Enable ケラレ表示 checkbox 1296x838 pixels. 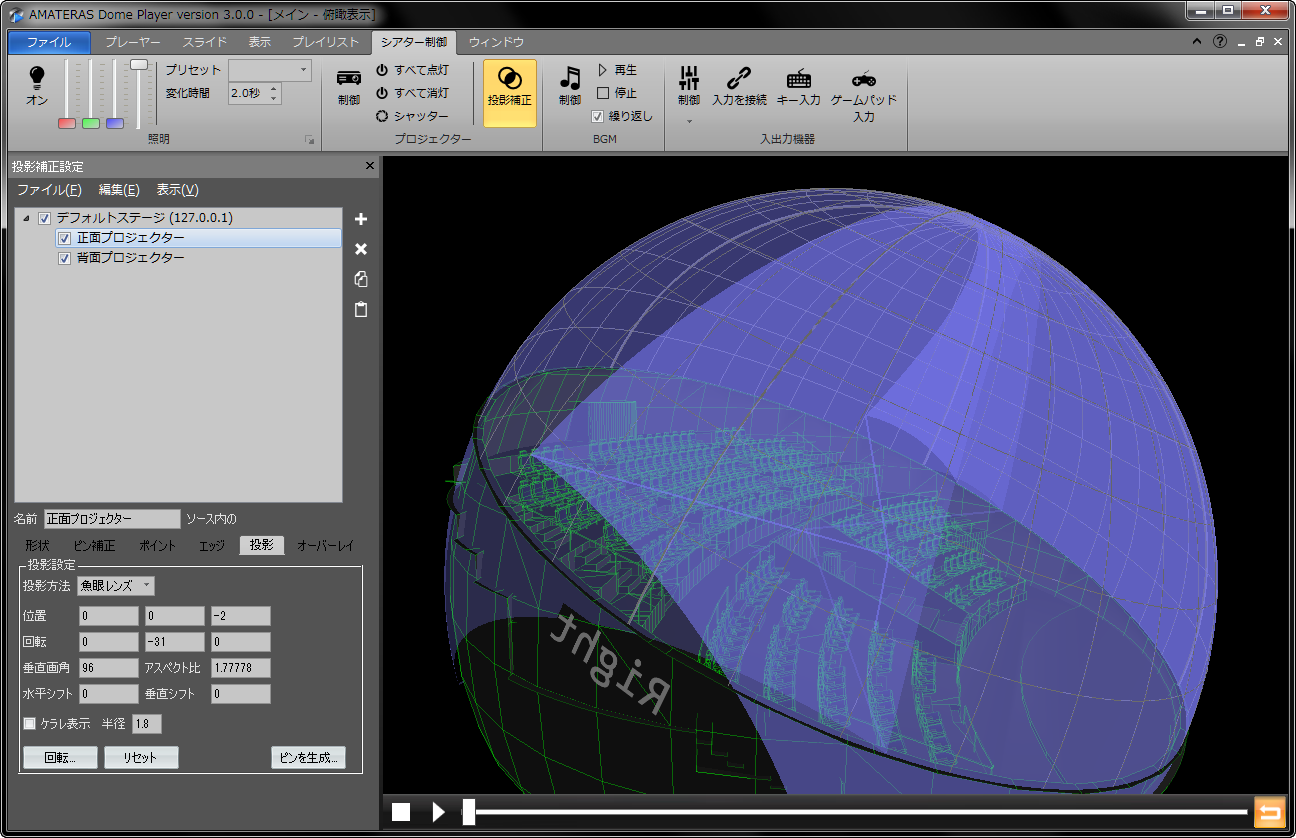click(29, 723)
